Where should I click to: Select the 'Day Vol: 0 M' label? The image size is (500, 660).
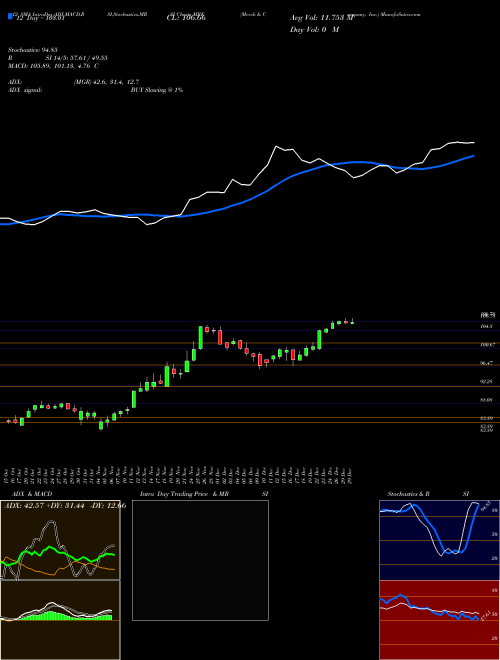314,29
